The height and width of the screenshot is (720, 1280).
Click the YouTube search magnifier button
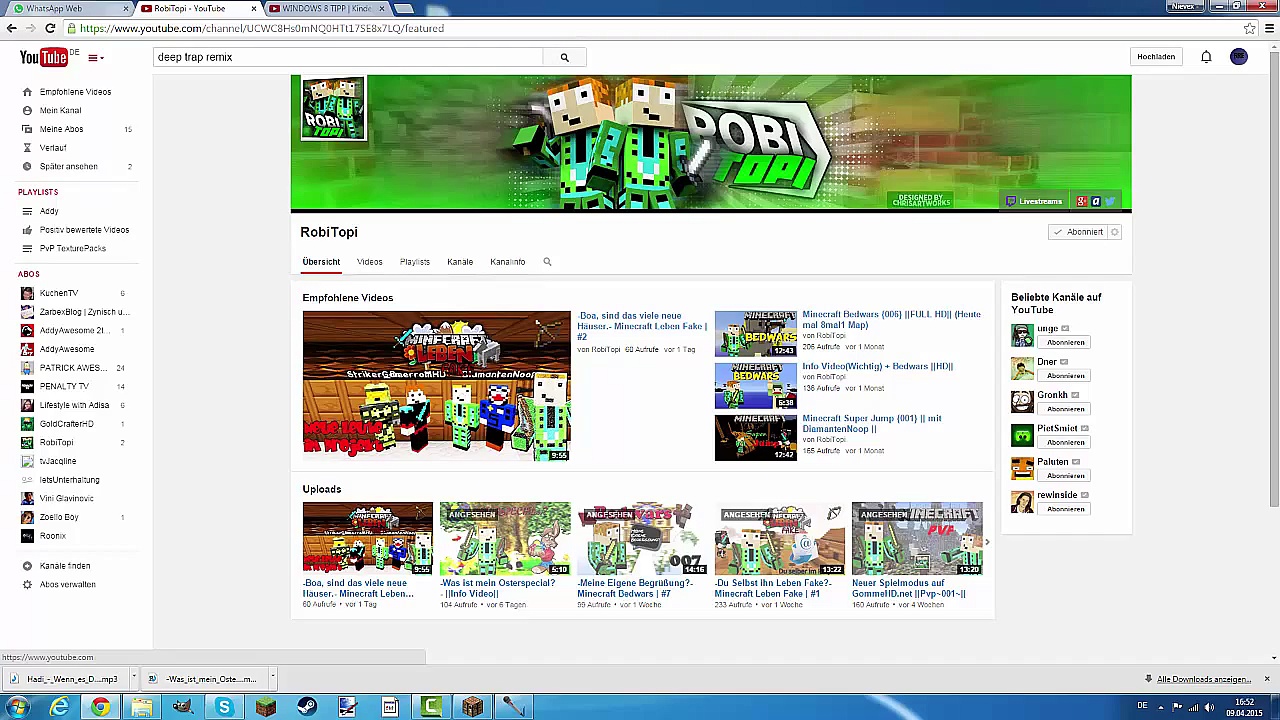[564, 57]
